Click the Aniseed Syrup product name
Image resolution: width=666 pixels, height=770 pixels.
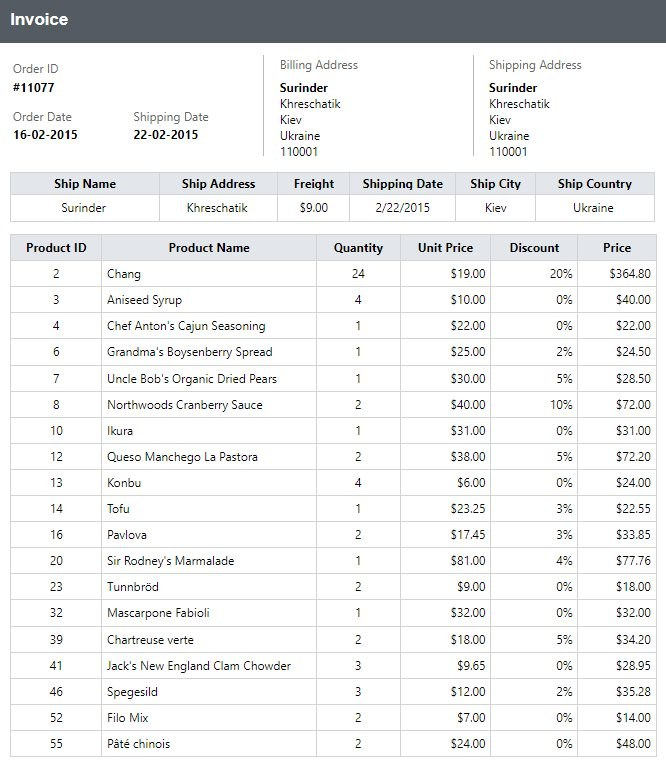[144, 300]
